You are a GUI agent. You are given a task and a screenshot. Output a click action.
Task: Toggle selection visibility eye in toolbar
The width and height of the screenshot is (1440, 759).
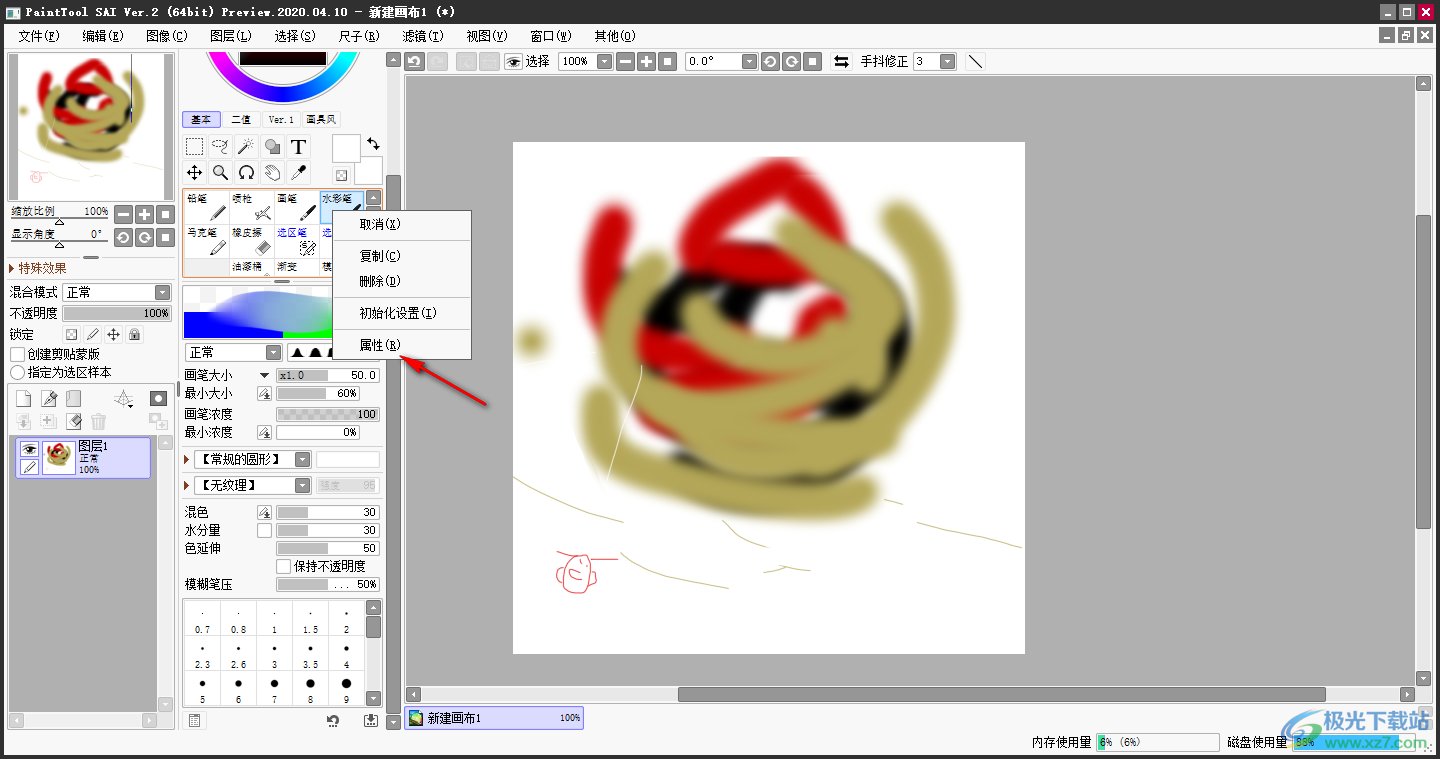[x=513, y=61]
